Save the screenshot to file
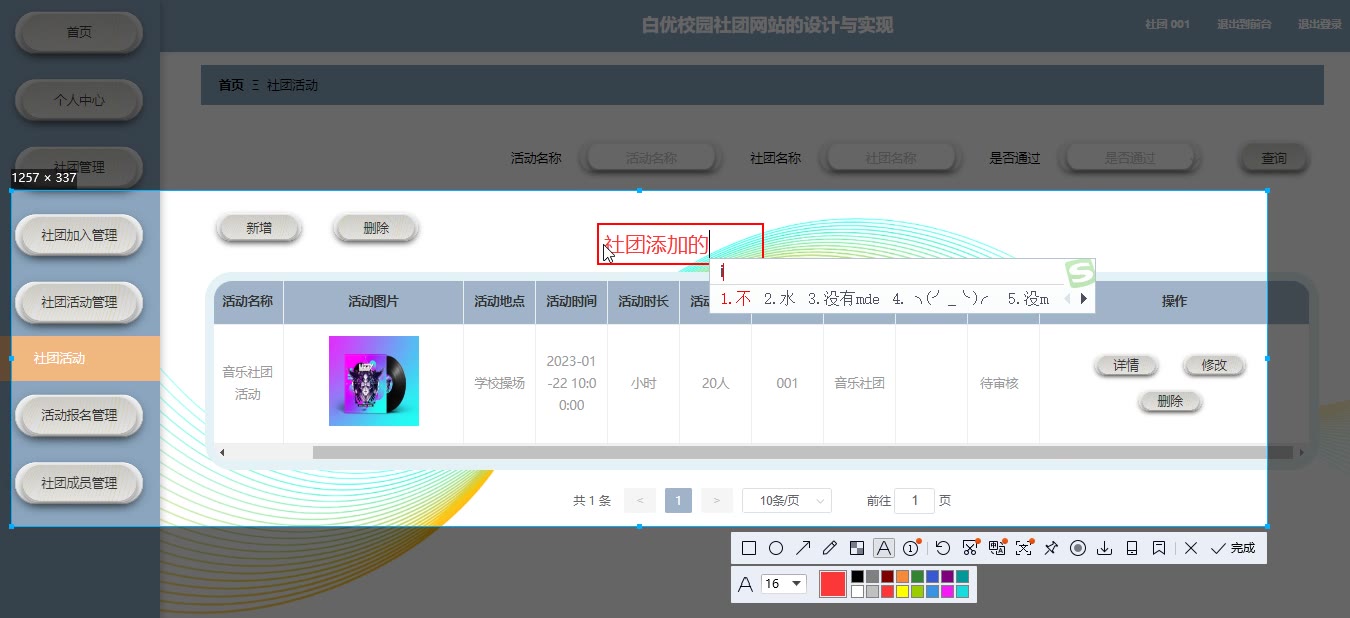The height and width of the screenshot is (618, 1350). click(x=1105, y=548)
